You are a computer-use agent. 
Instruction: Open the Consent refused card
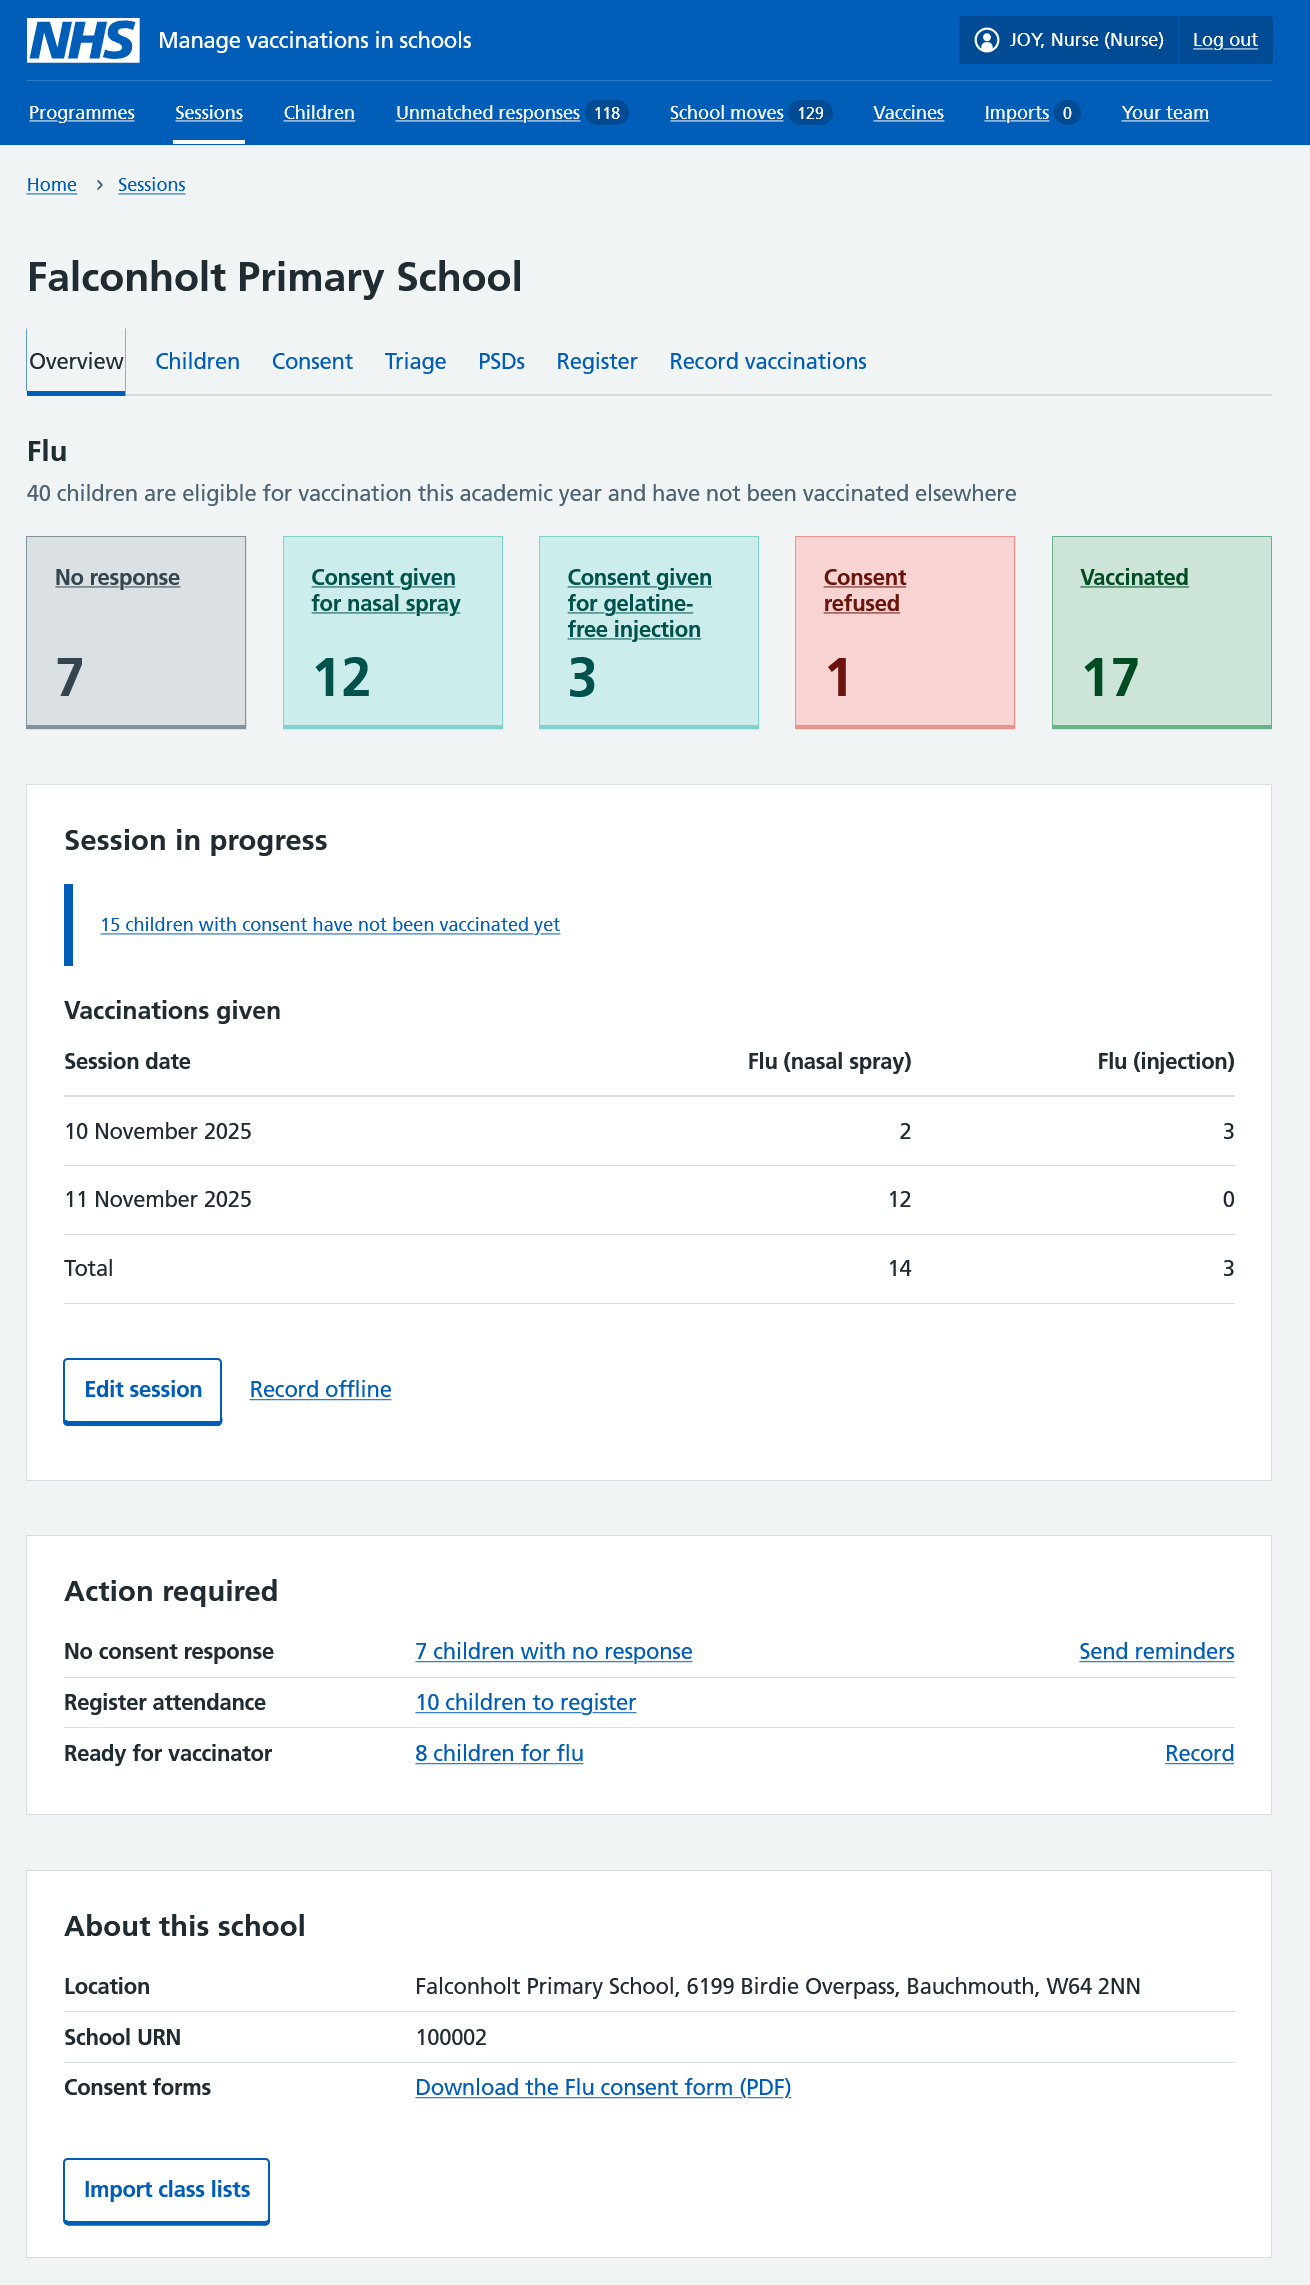click(x=905, y=632)
